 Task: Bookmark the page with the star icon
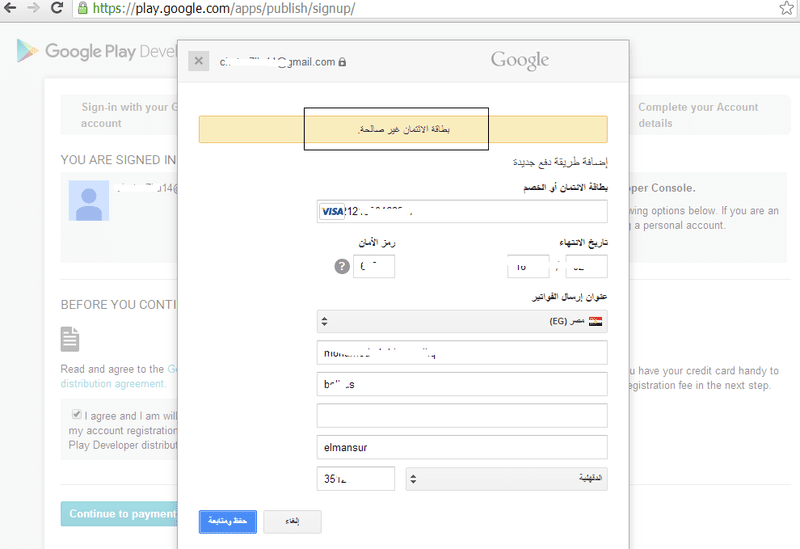click(x=786, y=8)
